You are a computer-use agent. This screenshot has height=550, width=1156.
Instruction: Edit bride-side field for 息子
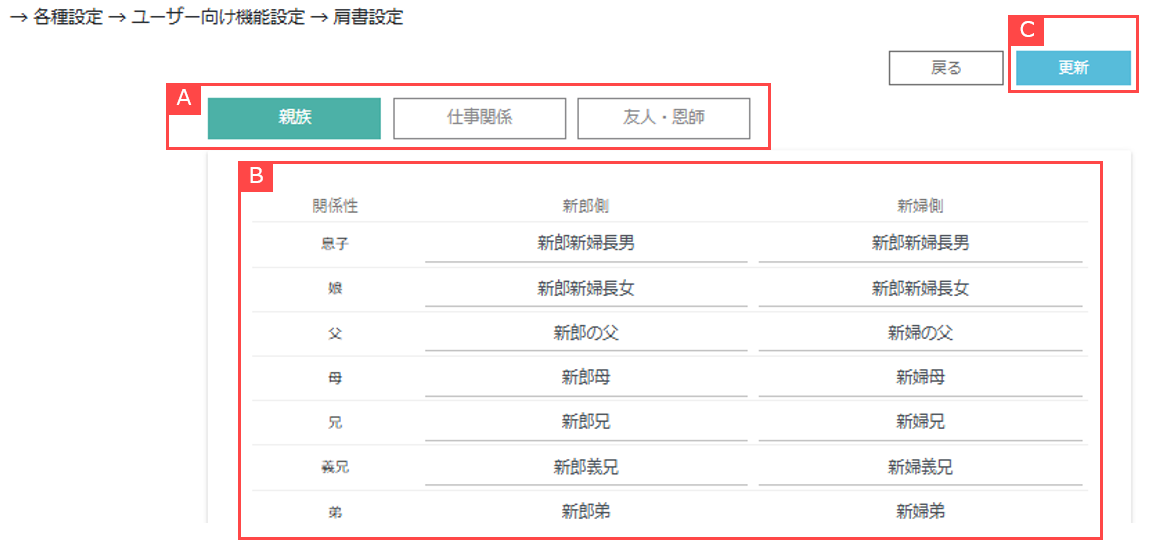point(920,243)
